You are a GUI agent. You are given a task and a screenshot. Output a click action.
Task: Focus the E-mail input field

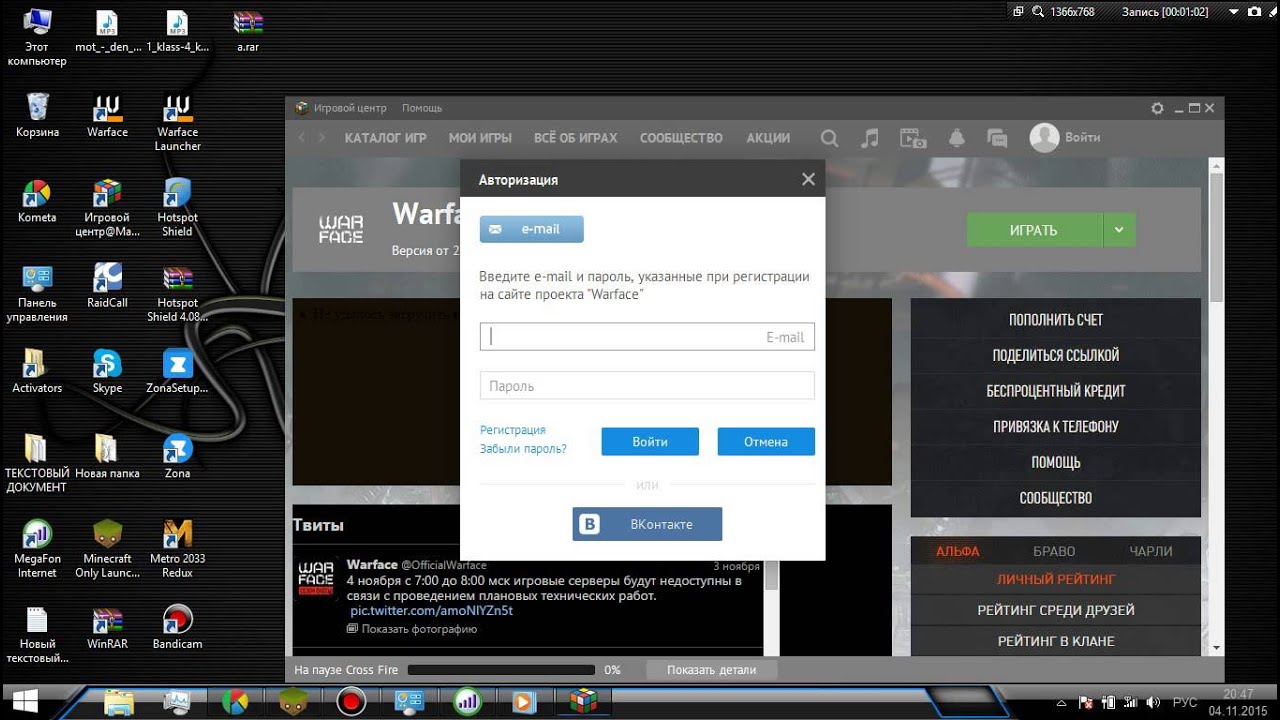[647, 337]
